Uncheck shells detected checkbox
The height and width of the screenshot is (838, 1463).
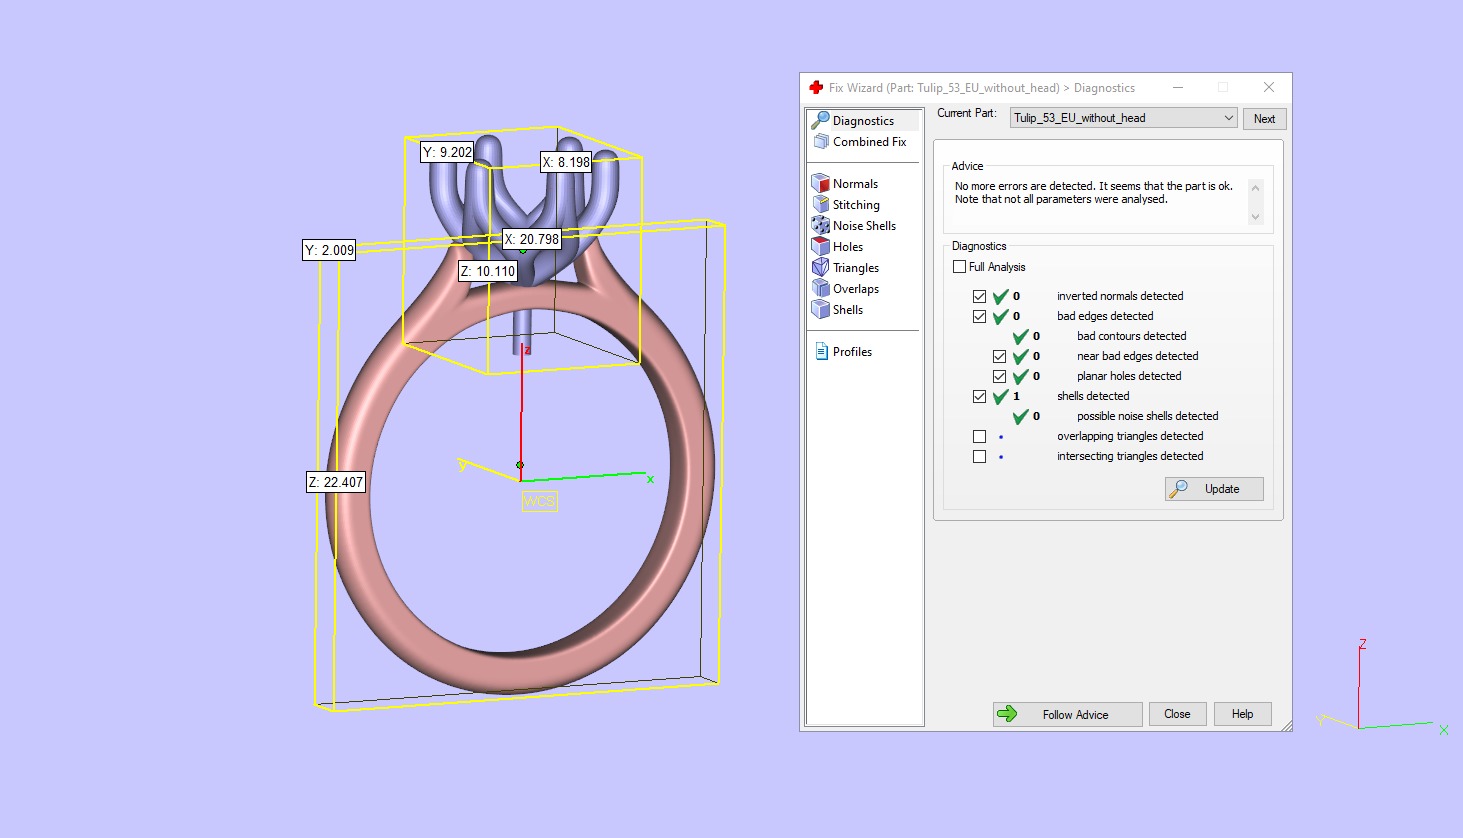point(980,397)
